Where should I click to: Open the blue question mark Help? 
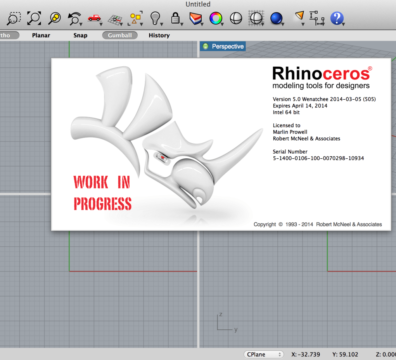tap(337, 18)
